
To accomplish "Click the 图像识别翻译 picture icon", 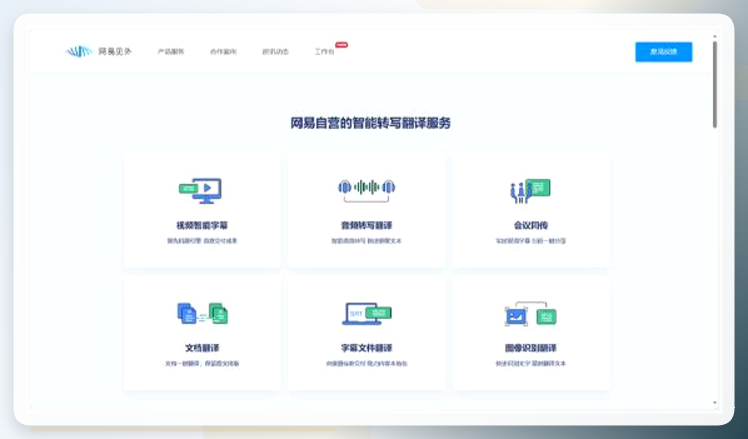I will tap(530, 314).
